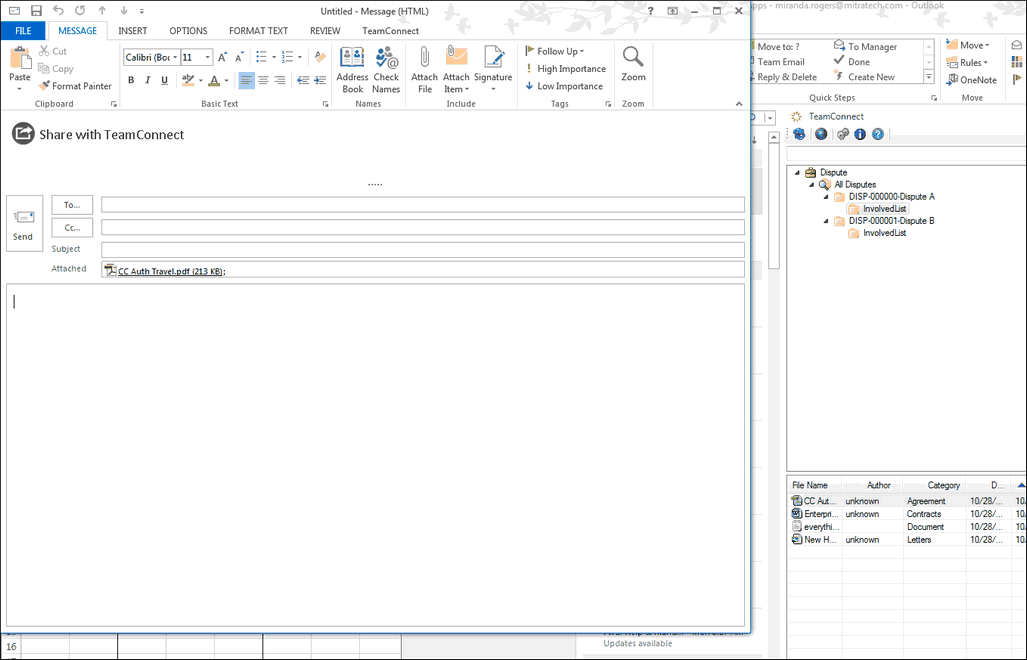
Task: Switch to the FORMAT TEXT tab
Action: (x=258, y=31)
